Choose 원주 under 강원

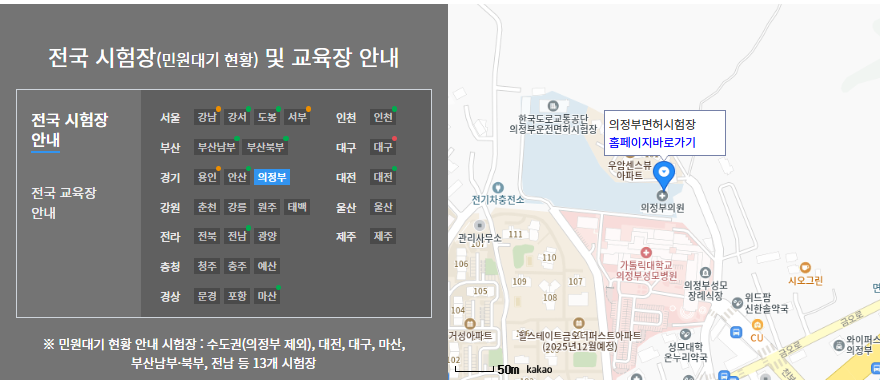(267, 207)
